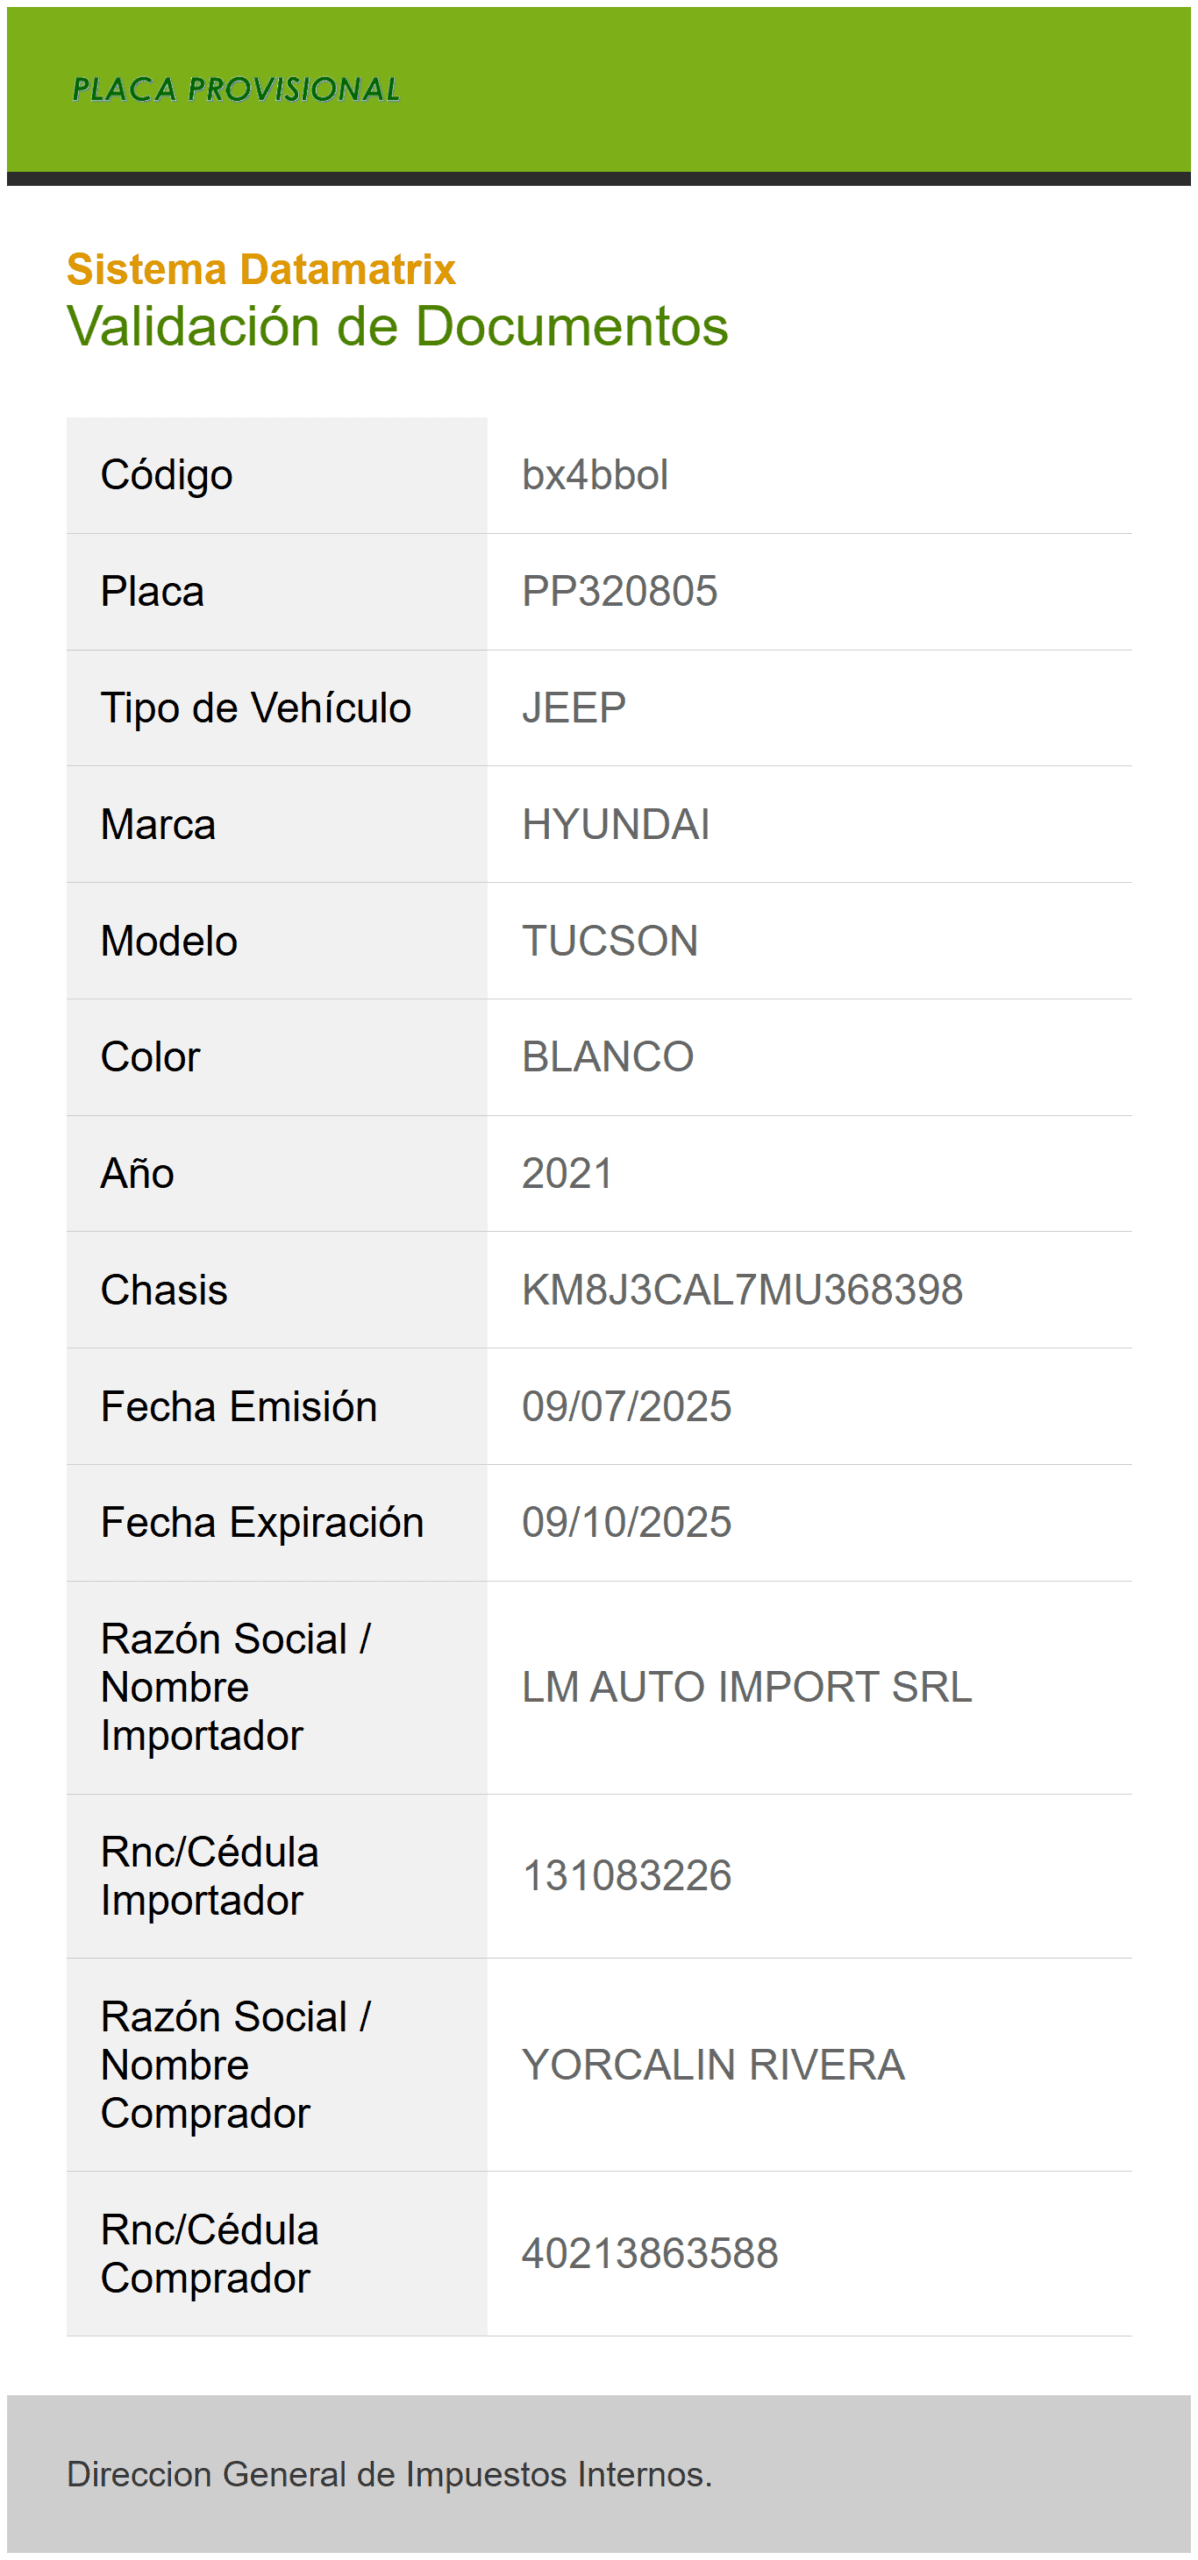The width and height of the screenshot is (1198, 2560).
Task: Click the expiration date 09/10/2025
Action: click(626, 1522)
